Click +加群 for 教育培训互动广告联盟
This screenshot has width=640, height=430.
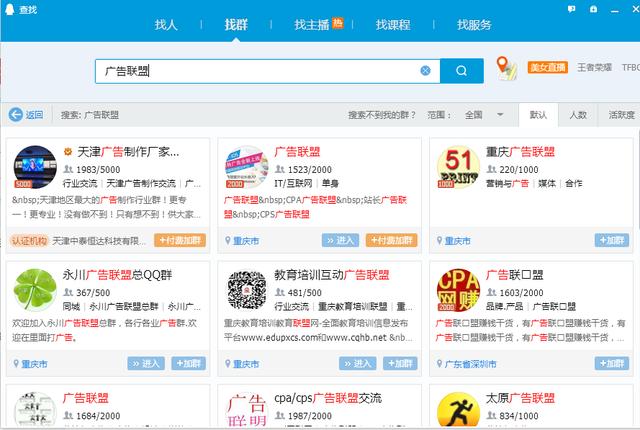point(400,364)
